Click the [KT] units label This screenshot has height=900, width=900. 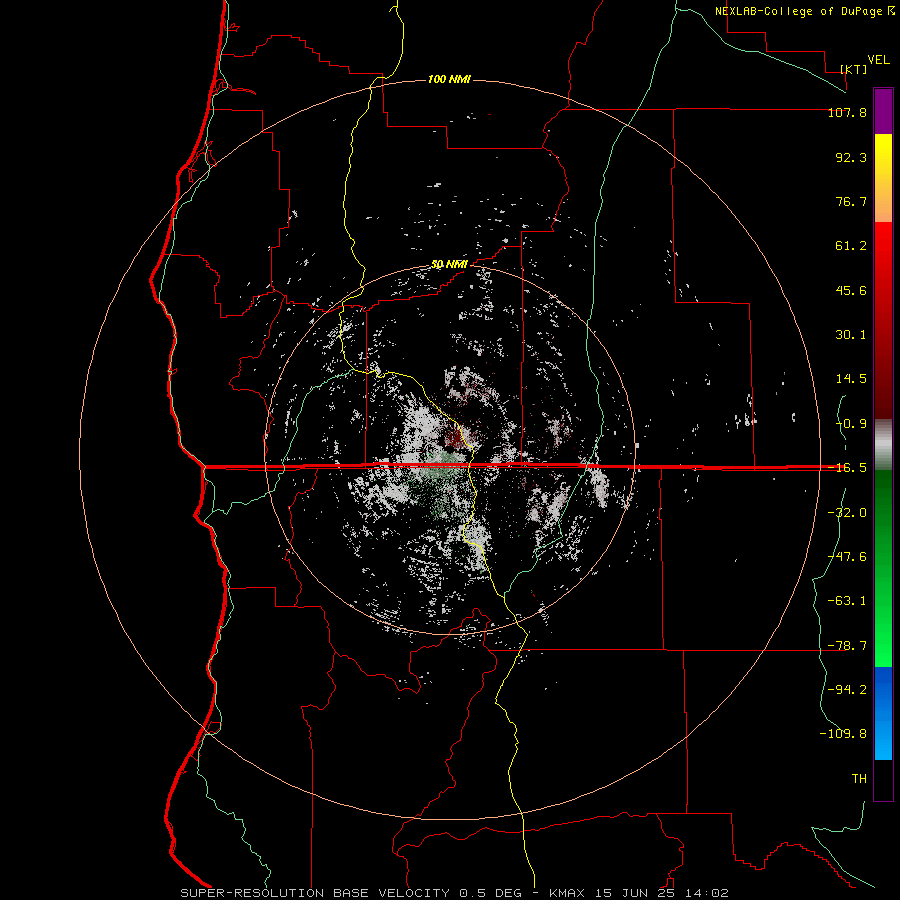854,69
